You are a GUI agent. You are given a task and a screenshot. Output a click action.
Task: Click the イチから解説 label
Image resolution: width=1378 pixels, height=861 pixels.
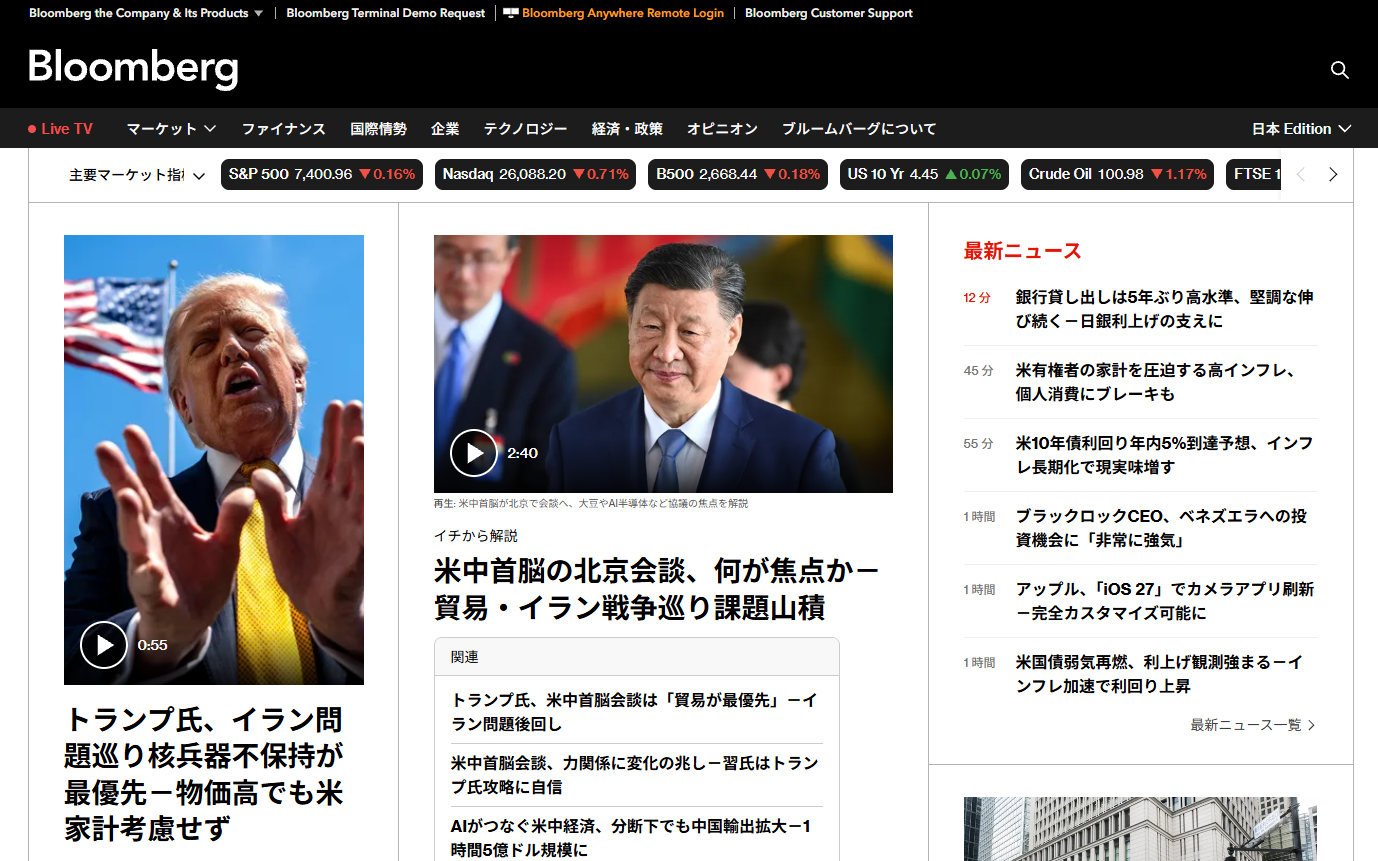pyautogui.click(x=476, y=536)
